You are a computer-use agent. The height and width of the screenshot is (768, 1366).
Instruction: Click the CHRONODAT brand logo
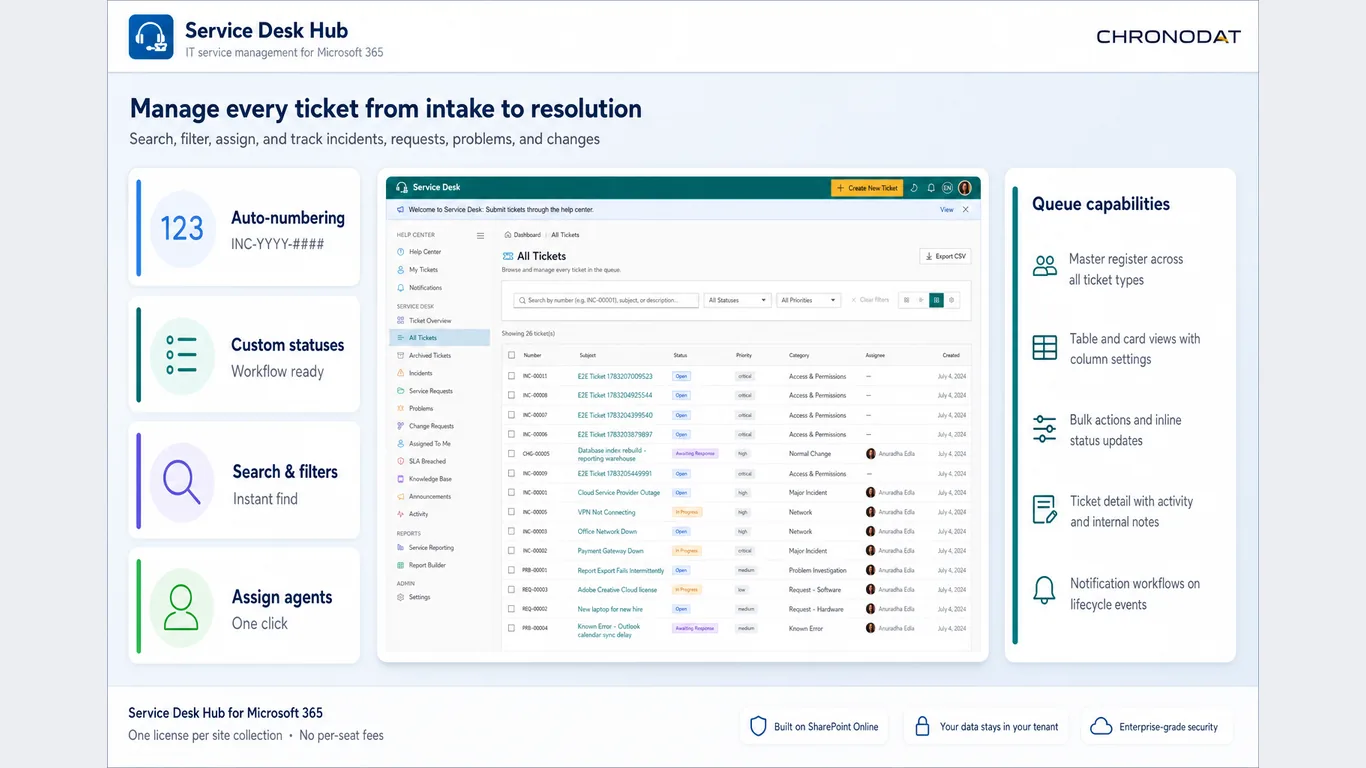[1168, 37]
